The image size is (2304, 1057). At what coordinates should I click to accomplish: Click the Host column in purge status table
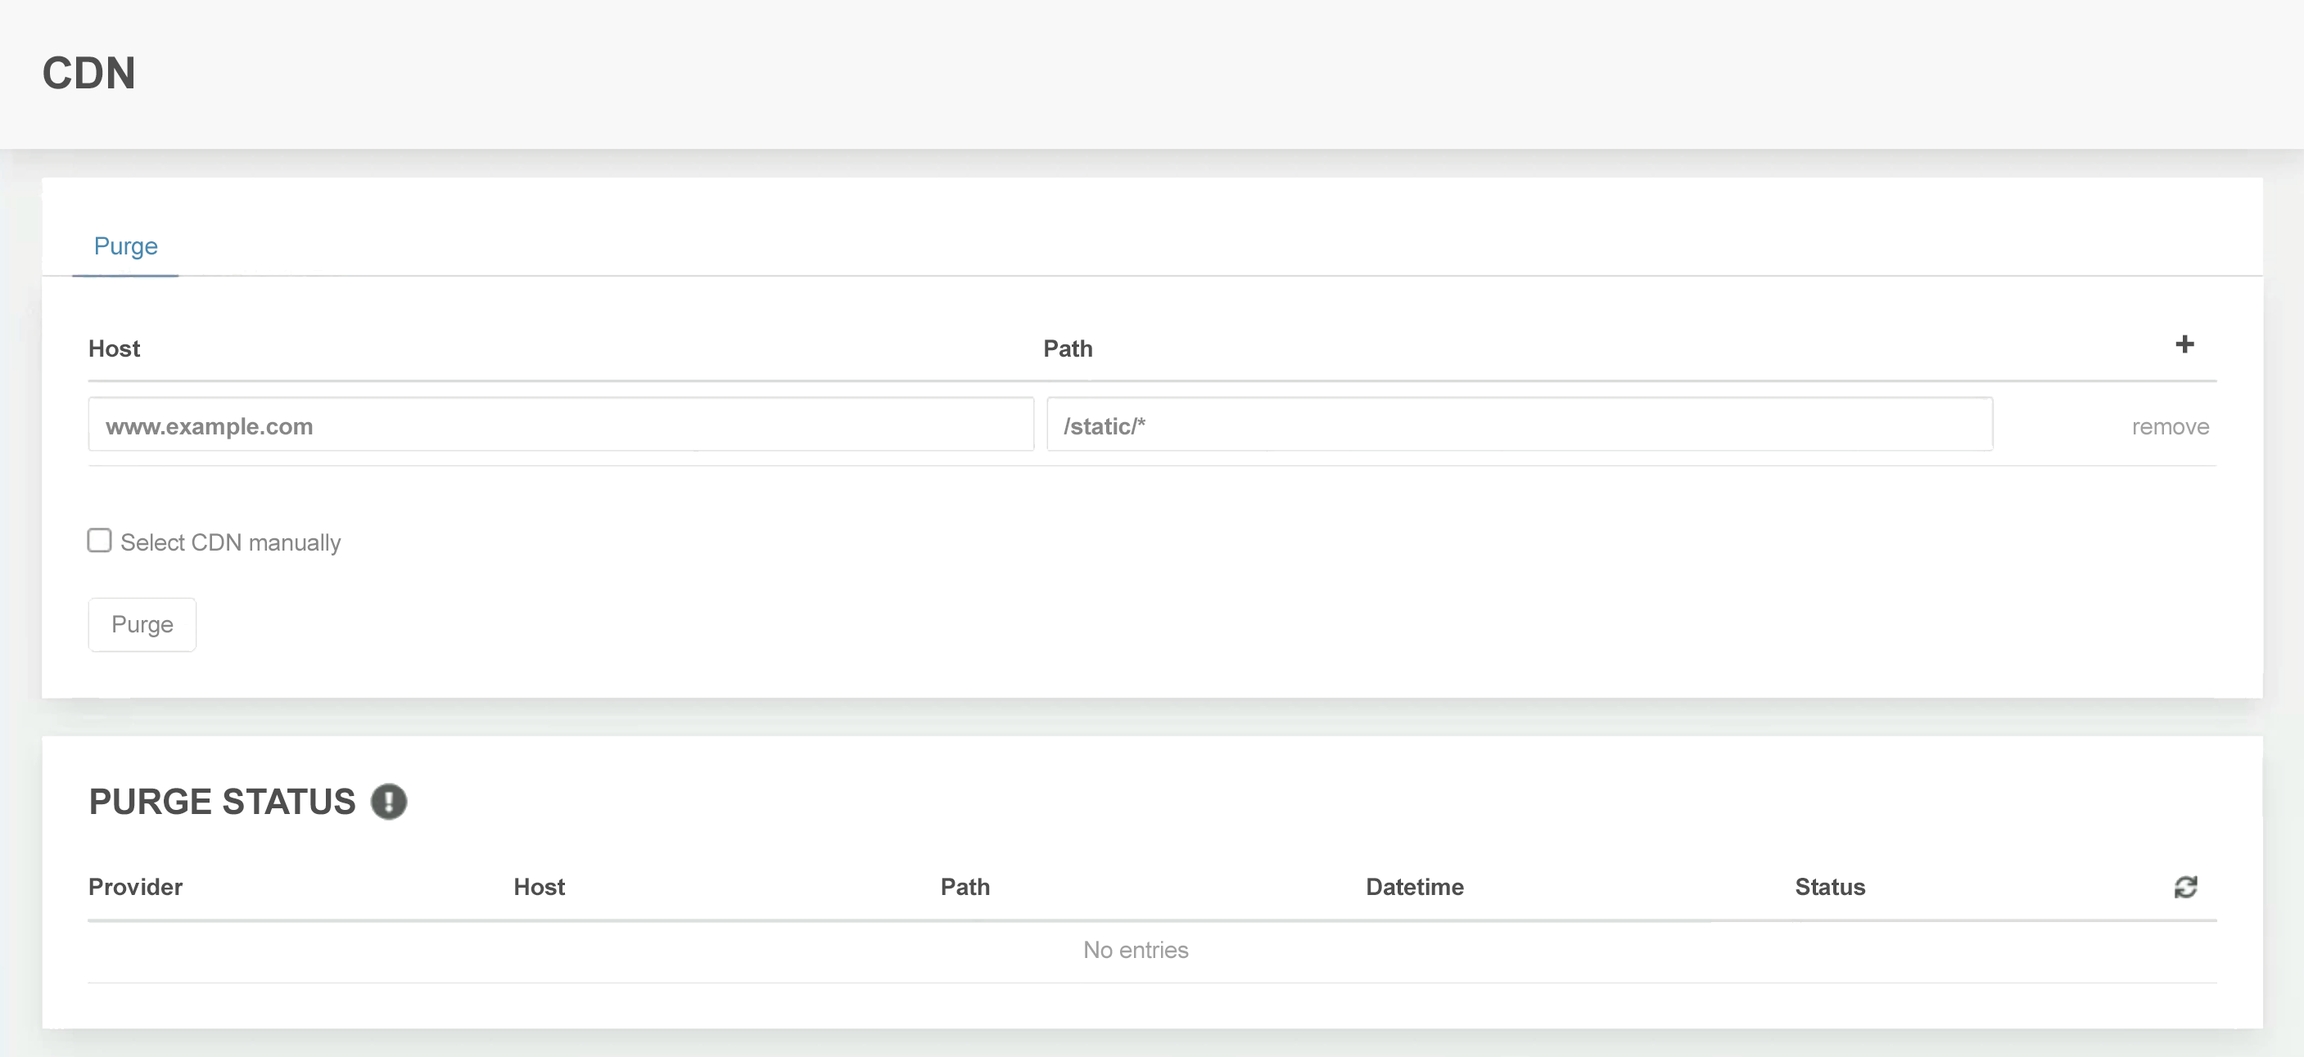[539, 887]
